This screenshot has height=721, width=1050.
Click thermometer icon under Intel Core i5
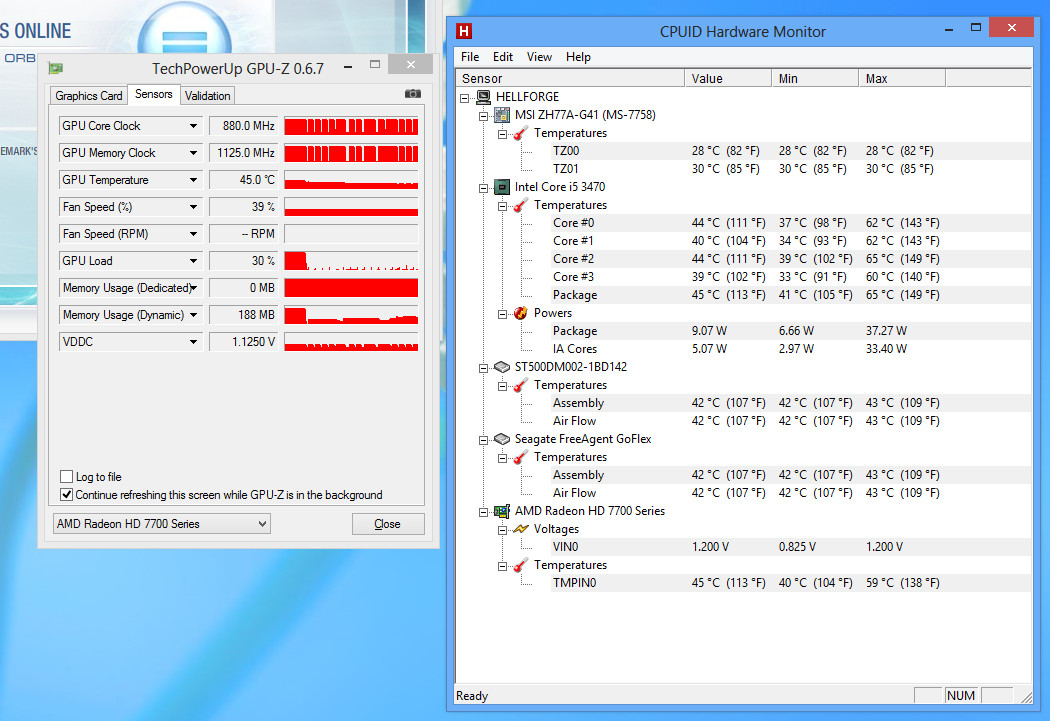coord(521,205)
